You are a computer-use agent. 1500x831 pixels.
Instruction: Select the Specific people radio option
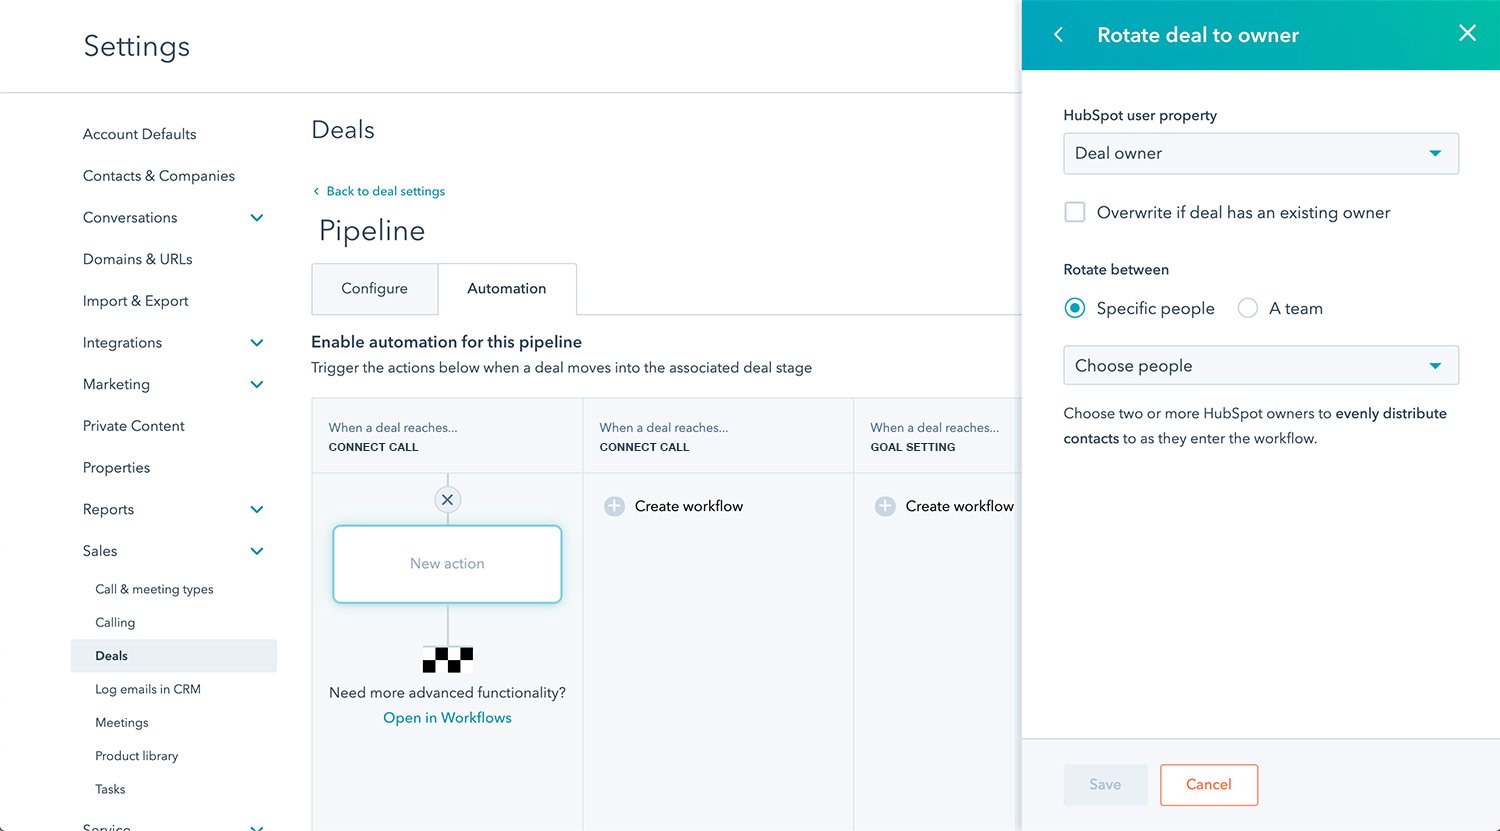coord(1075,308)
